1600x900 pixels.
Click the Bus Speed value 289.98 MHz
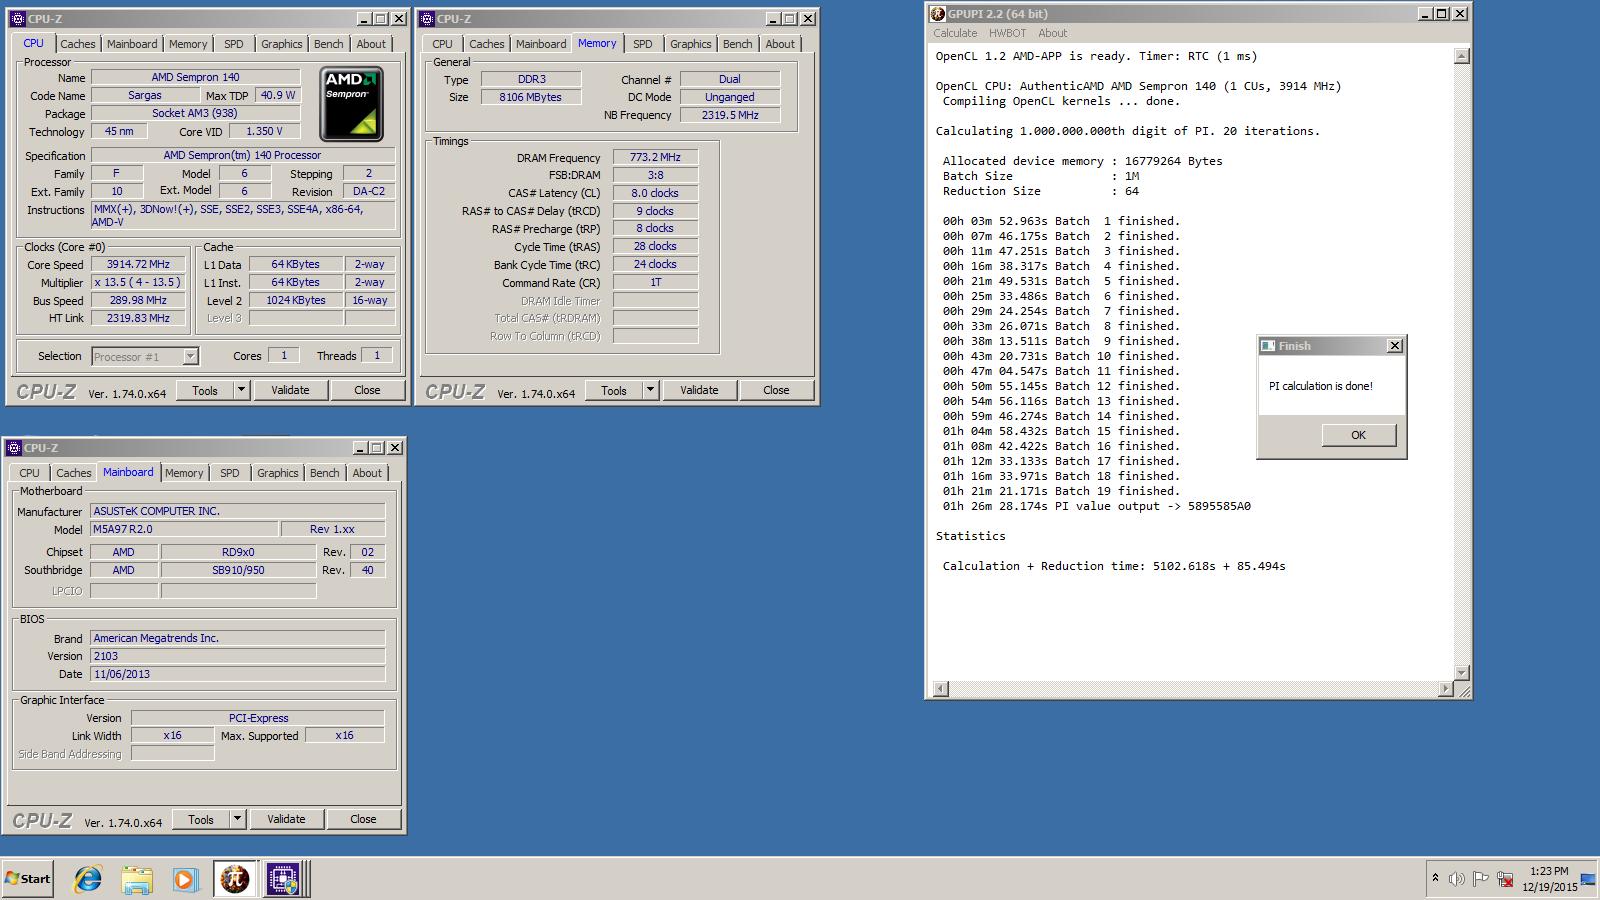[138, 300]
